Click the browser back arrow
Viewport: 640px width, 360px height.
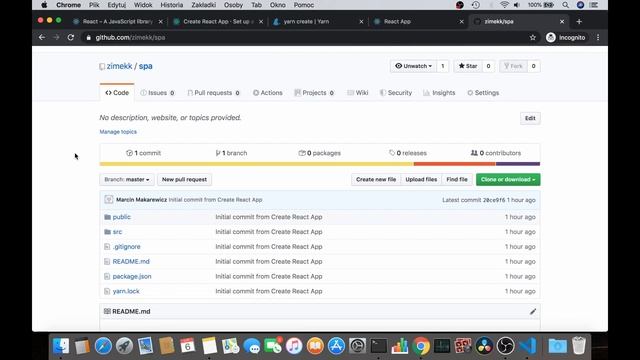pos(42,37)
